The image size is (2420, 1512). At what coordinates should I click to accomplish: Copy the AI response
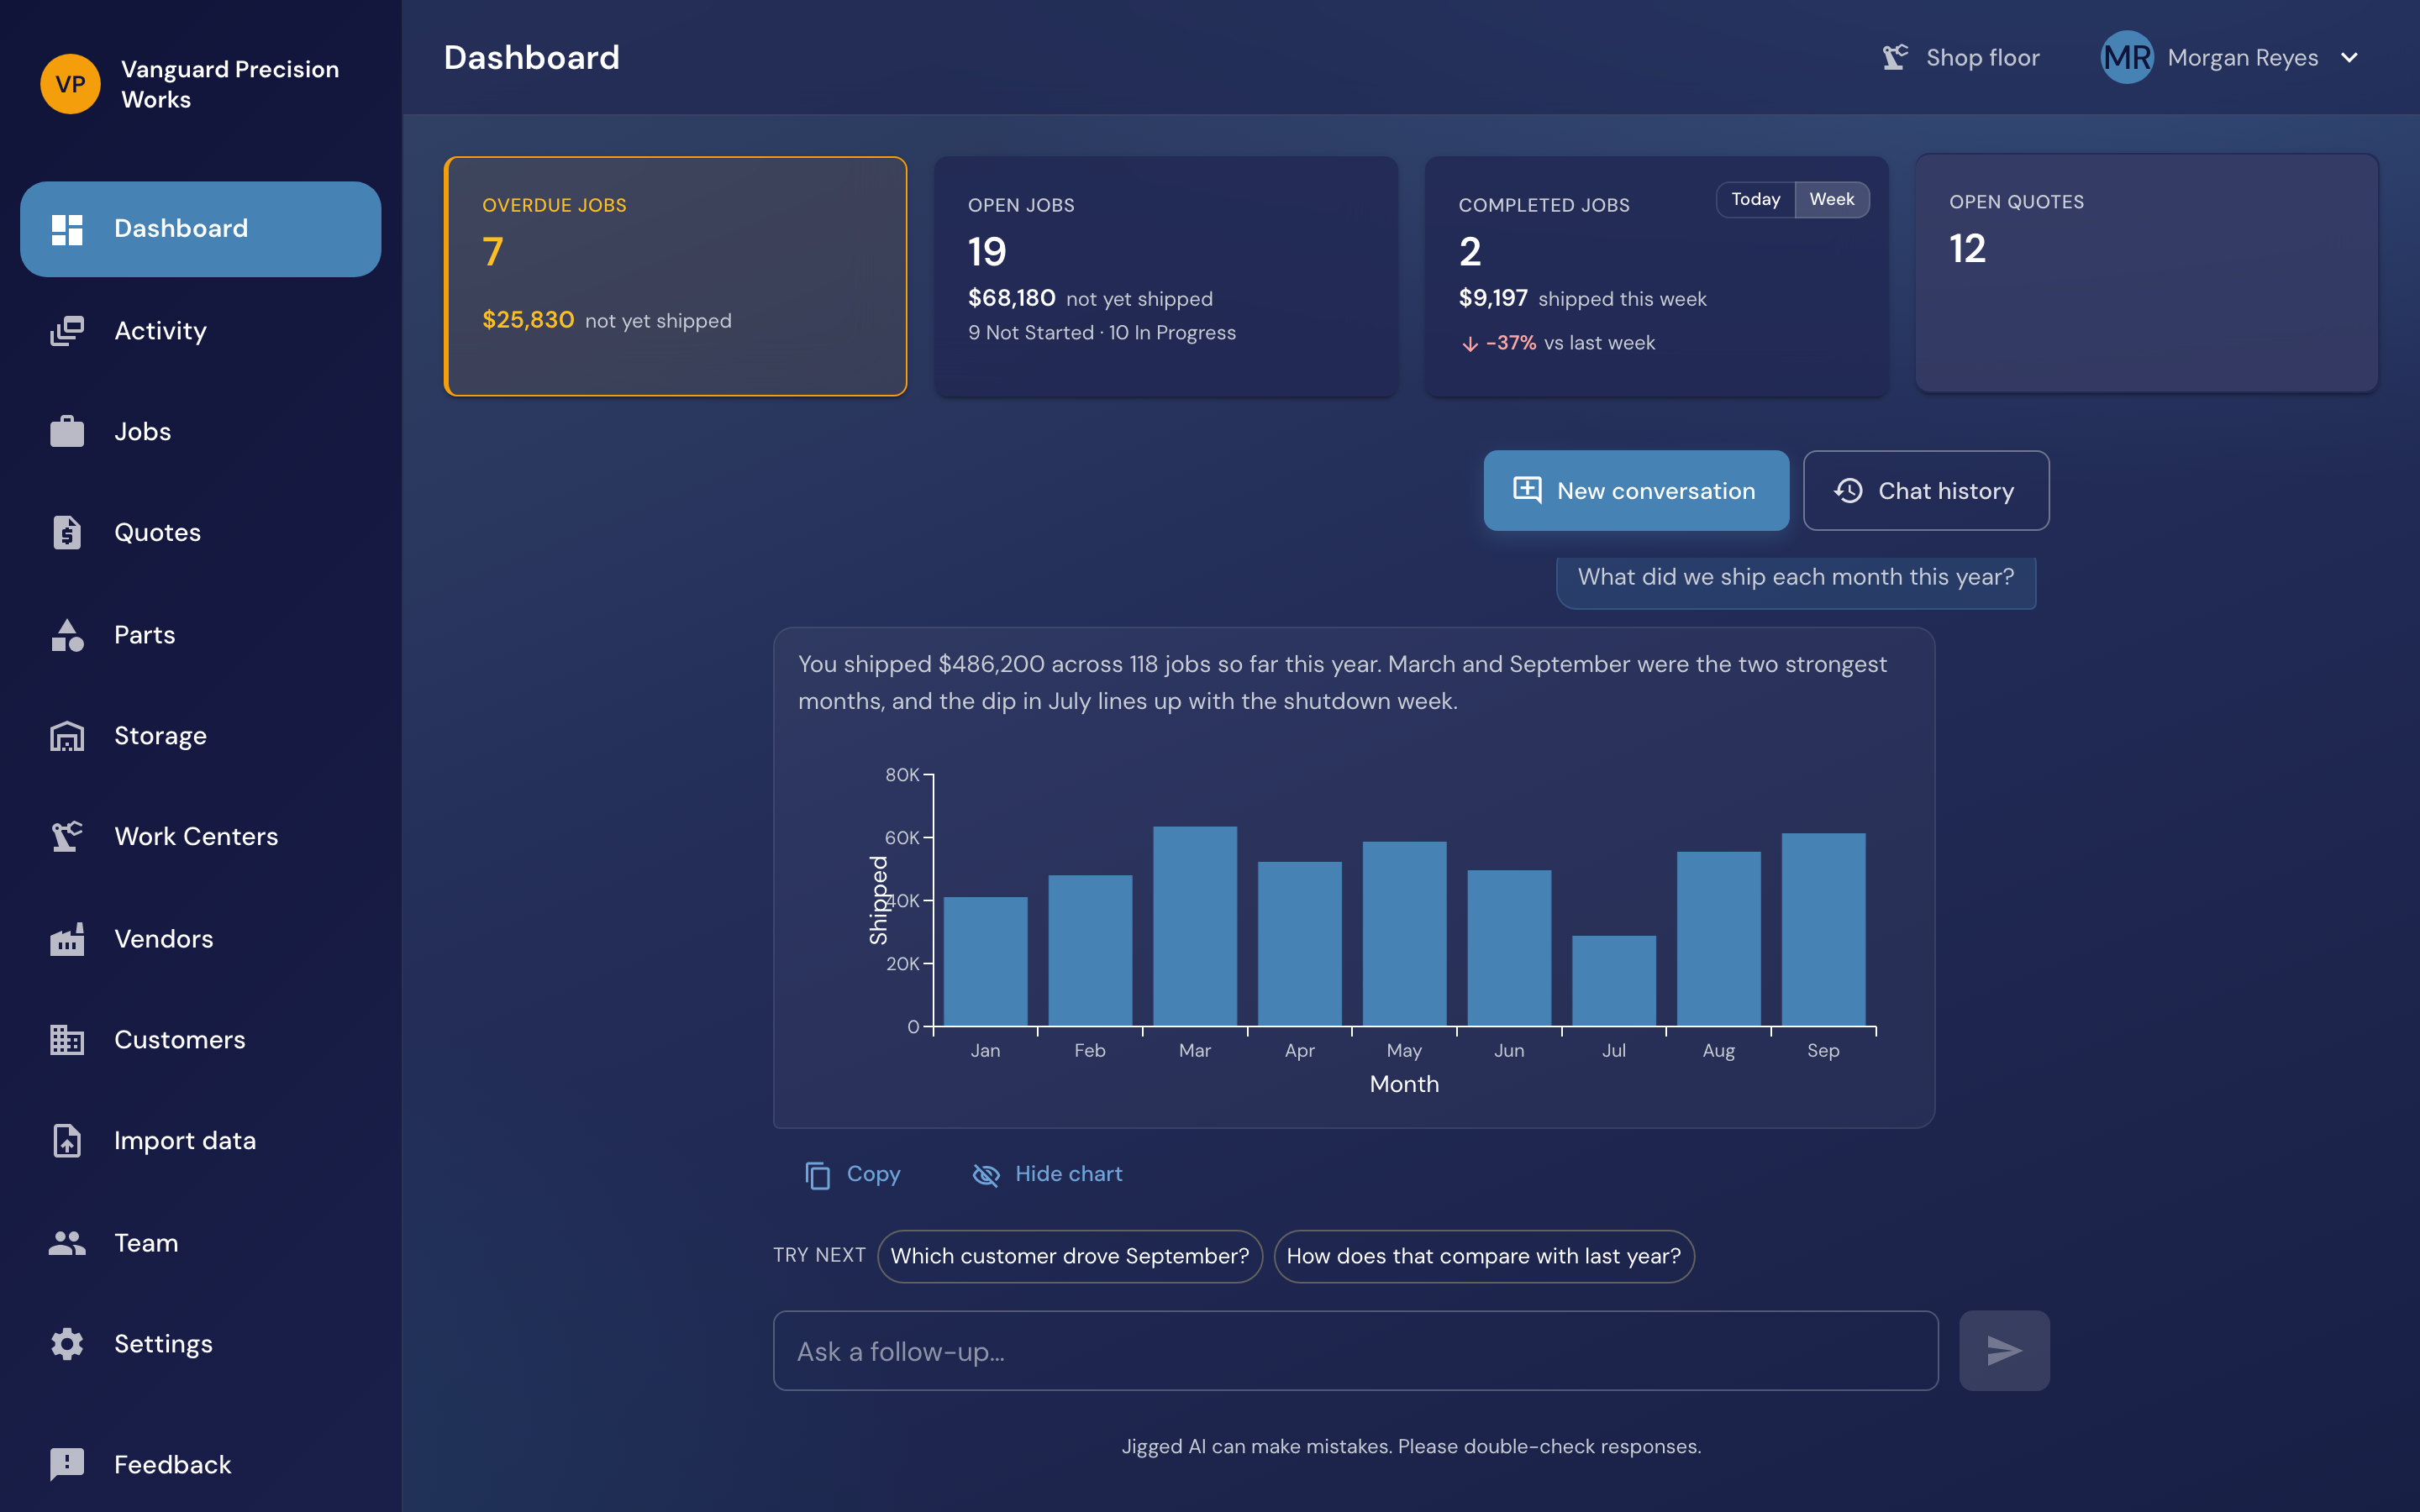(x=853, y=1175)
